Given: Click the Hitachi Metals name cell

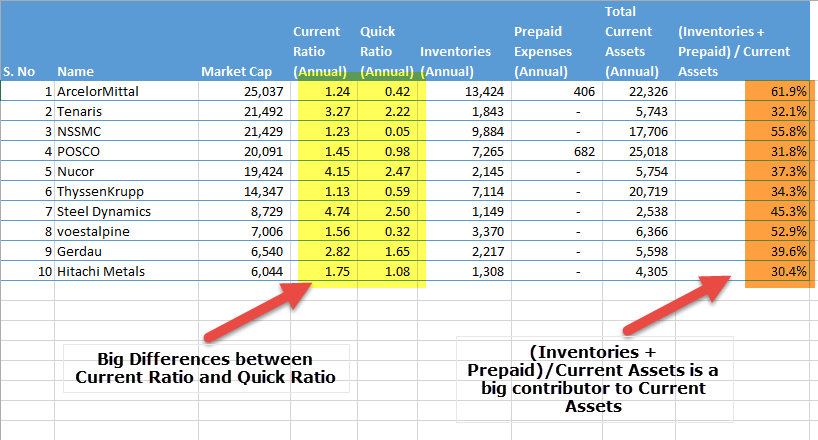Looking at the screenshot, I should [x=126, y=271].
